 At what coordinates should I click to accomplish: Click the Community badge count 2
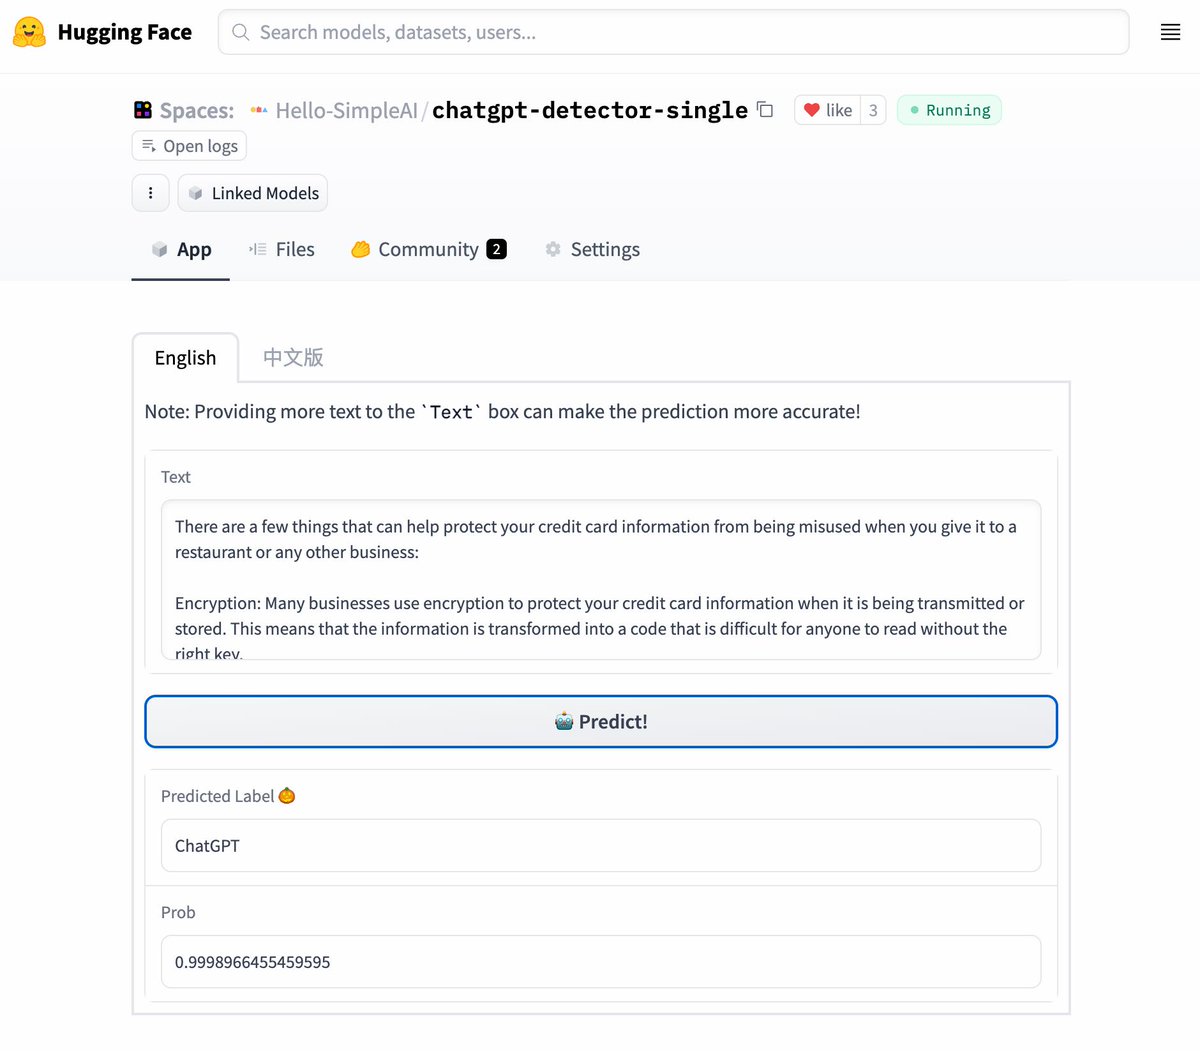pyautogui.click(x=497, y=249)
